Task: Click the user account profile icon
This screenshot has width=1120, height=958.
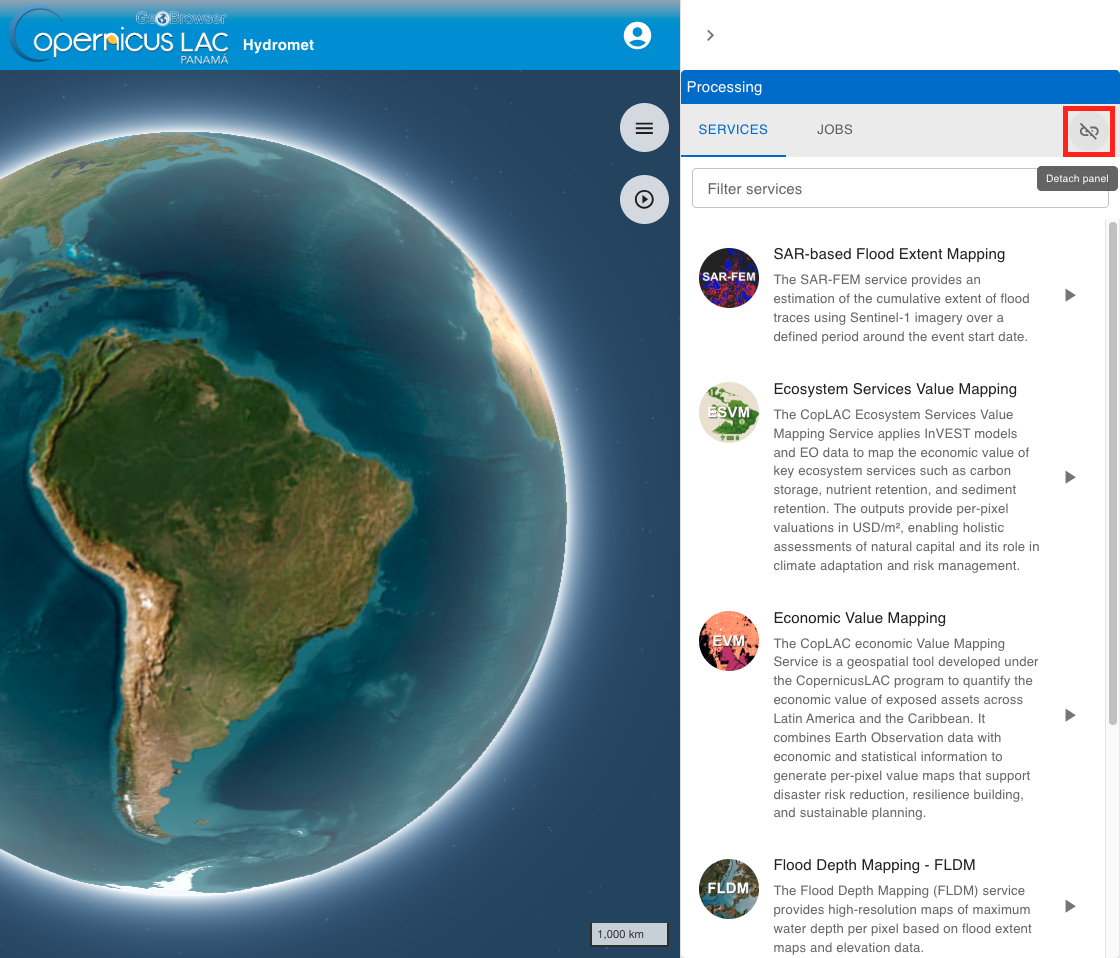Action: (637, 36)
